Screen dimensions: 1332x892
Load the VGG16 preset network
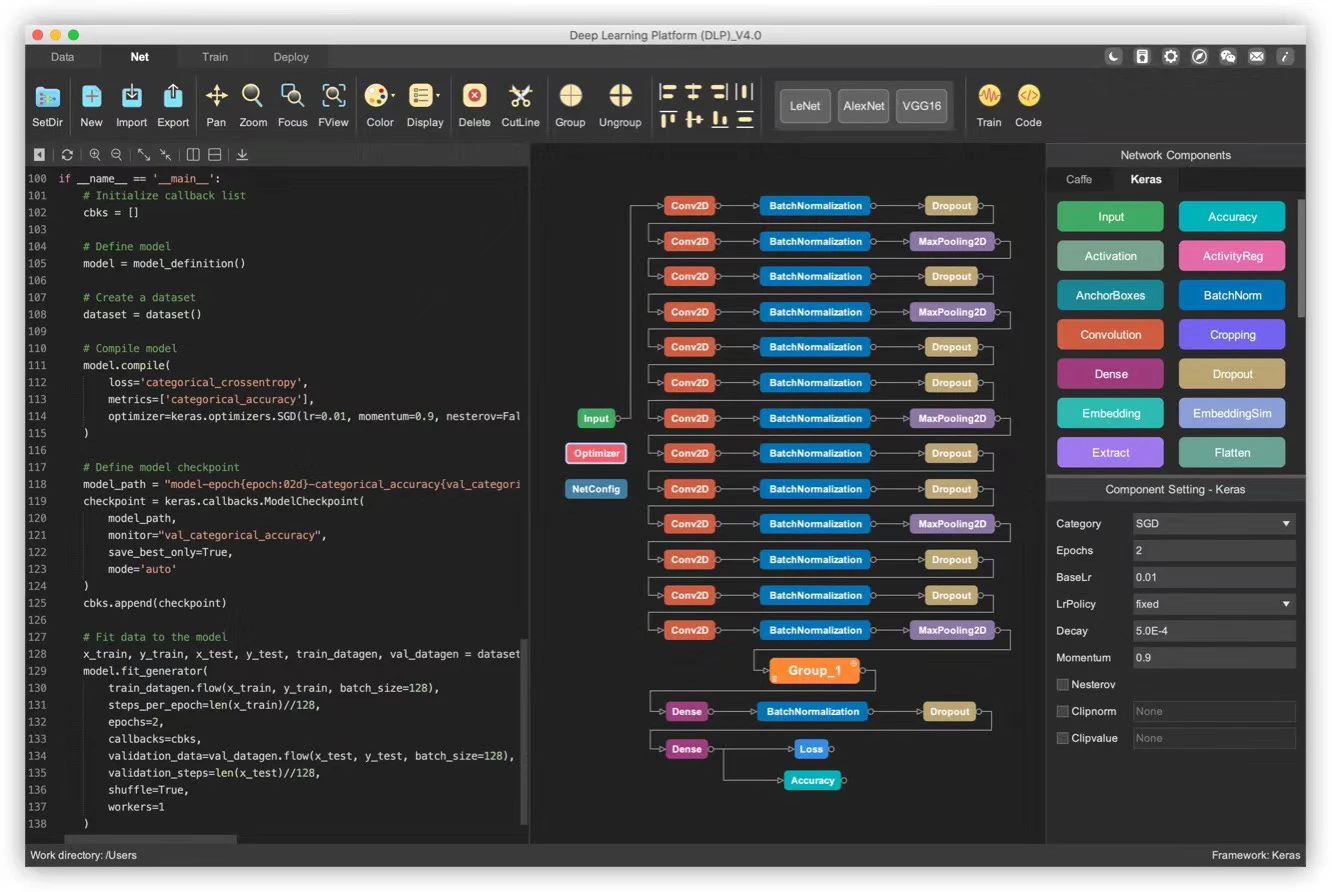pos(921,106)
